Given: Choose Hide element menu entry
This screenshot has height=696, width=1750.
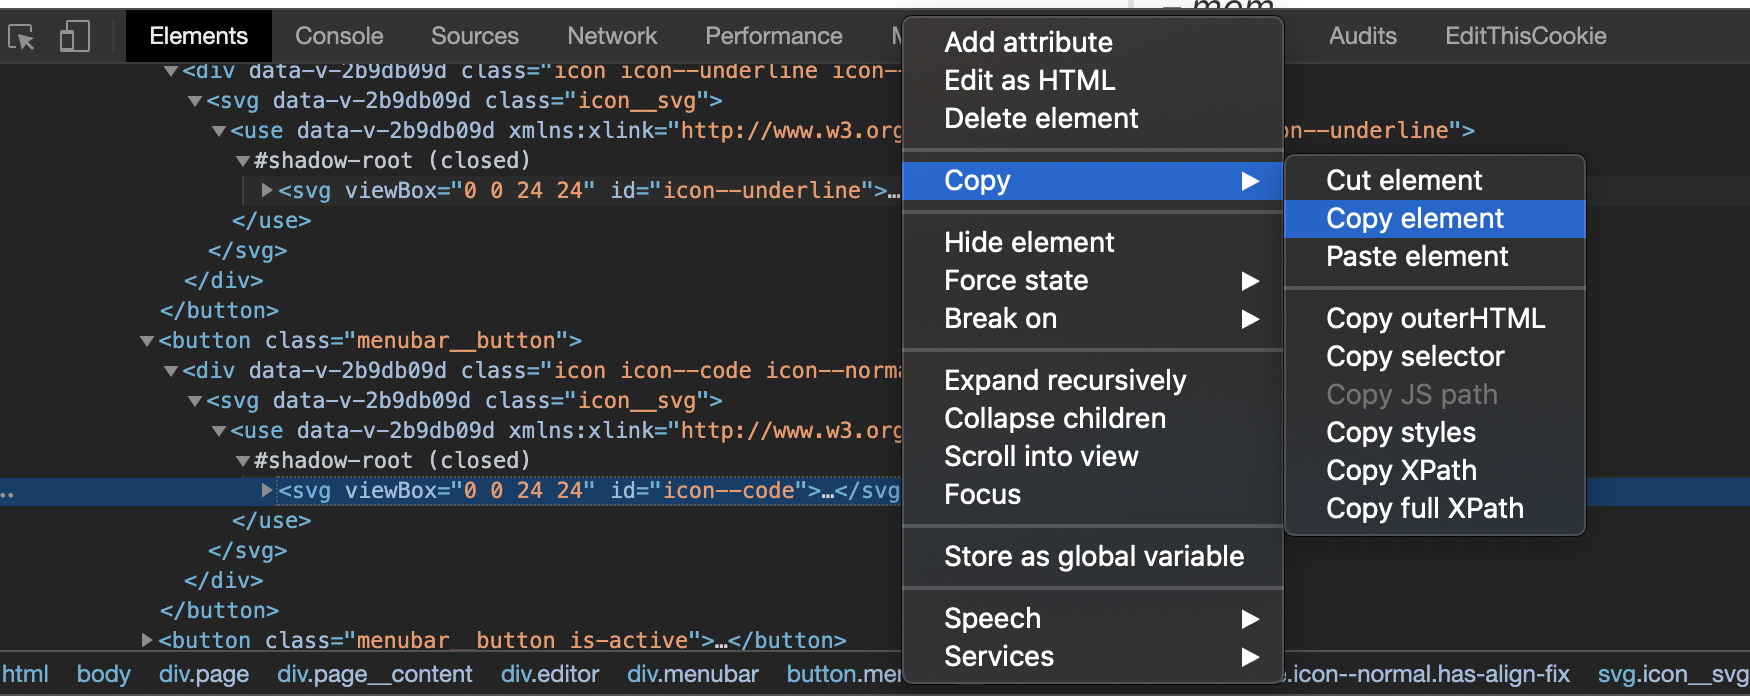Looking at the screenshot, I should click(1092, 242).
